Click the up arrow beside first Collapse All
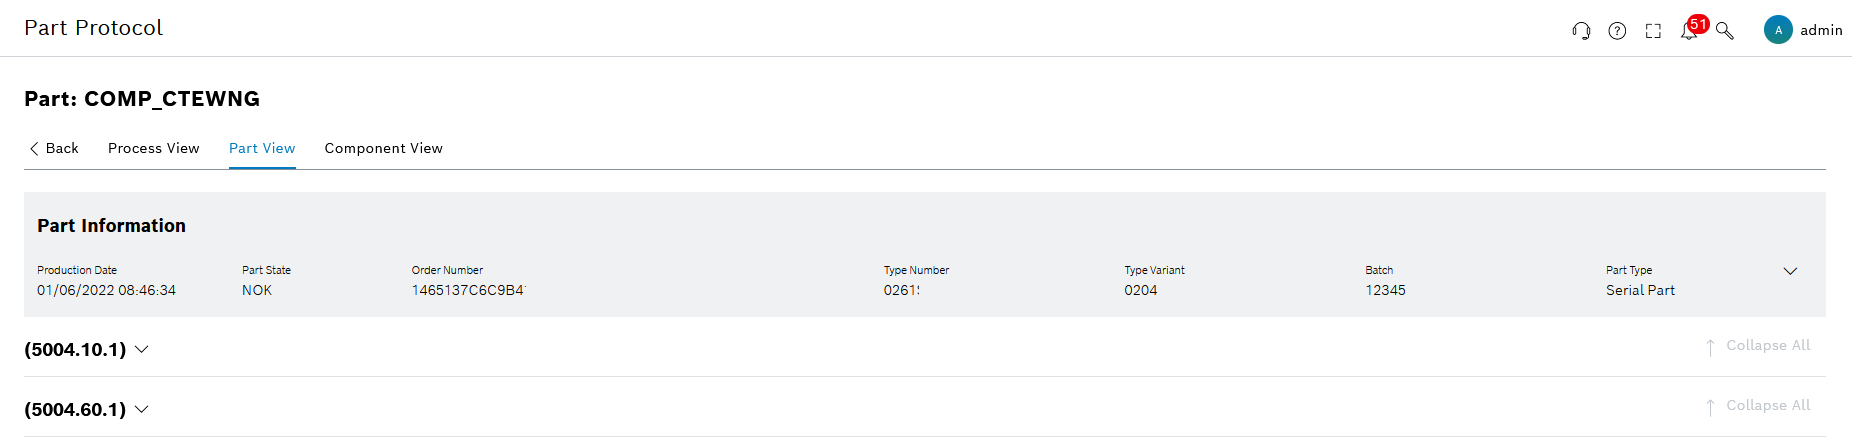The image size is (1852, 437). [x=1710, y=347]
